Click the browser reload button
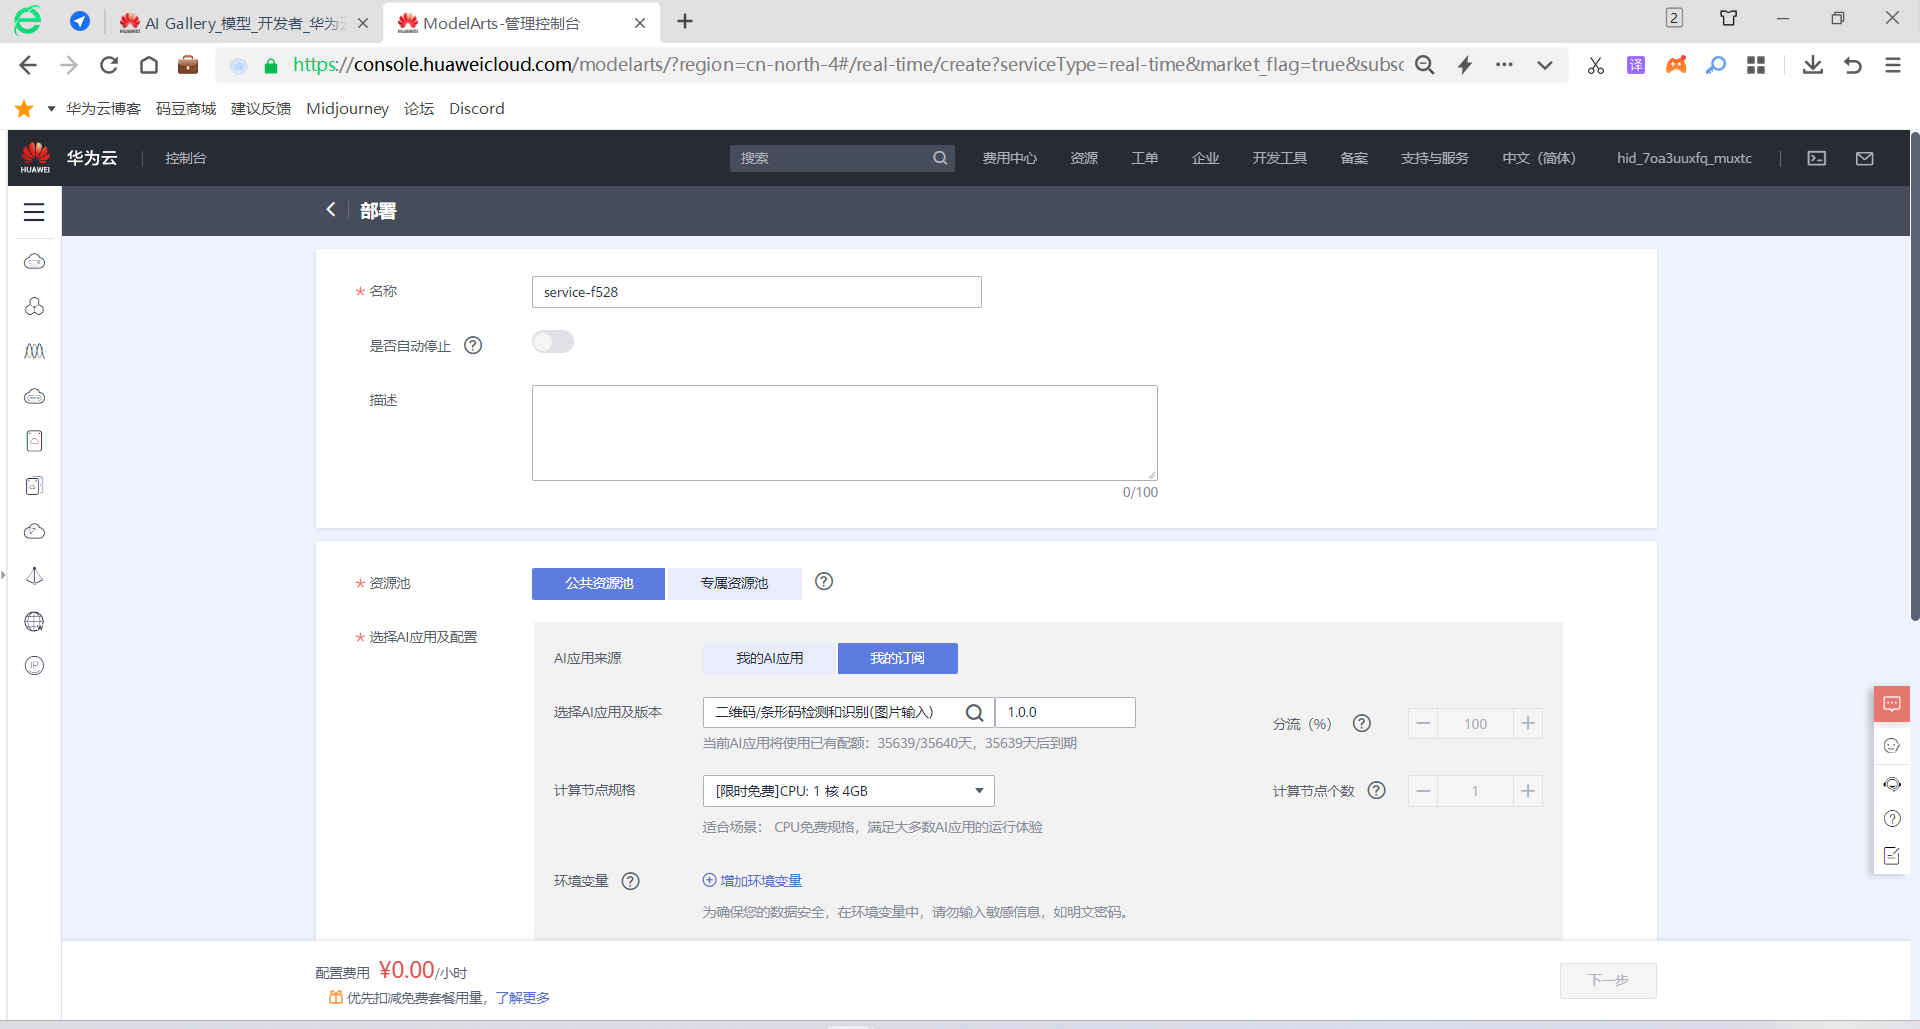Viewport: 1920px width, 1029px height. click(109, 65)
